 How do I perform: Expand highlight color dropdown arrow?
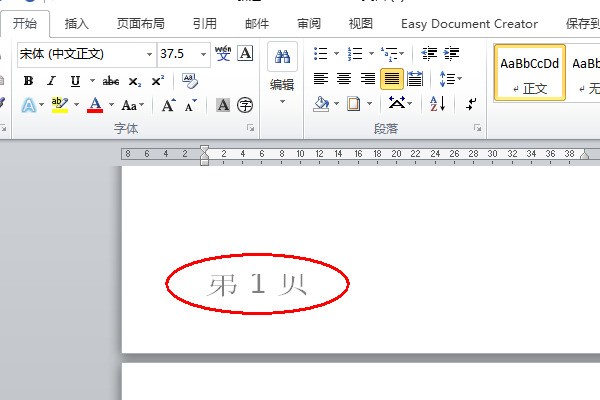click(77, 104)
